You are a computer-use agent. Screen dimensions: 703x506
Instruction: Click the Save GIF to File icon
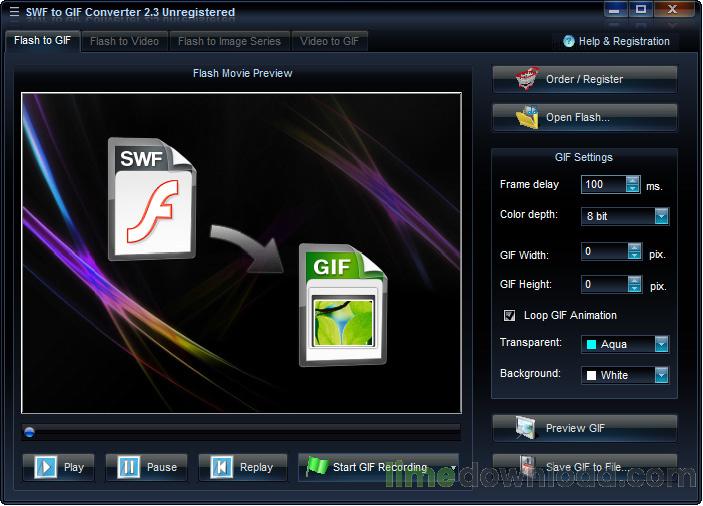click(x=526, y=466)
